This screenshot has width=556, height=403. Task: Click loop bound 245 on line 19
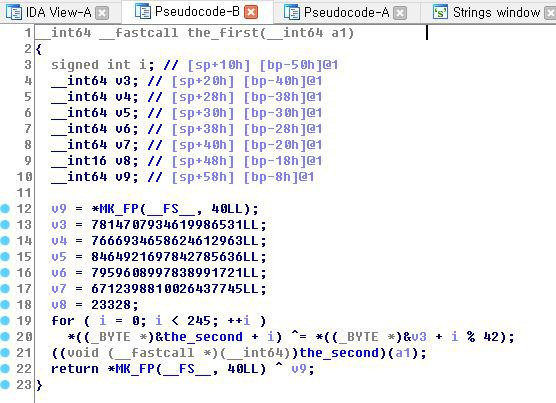pos(199,321)
